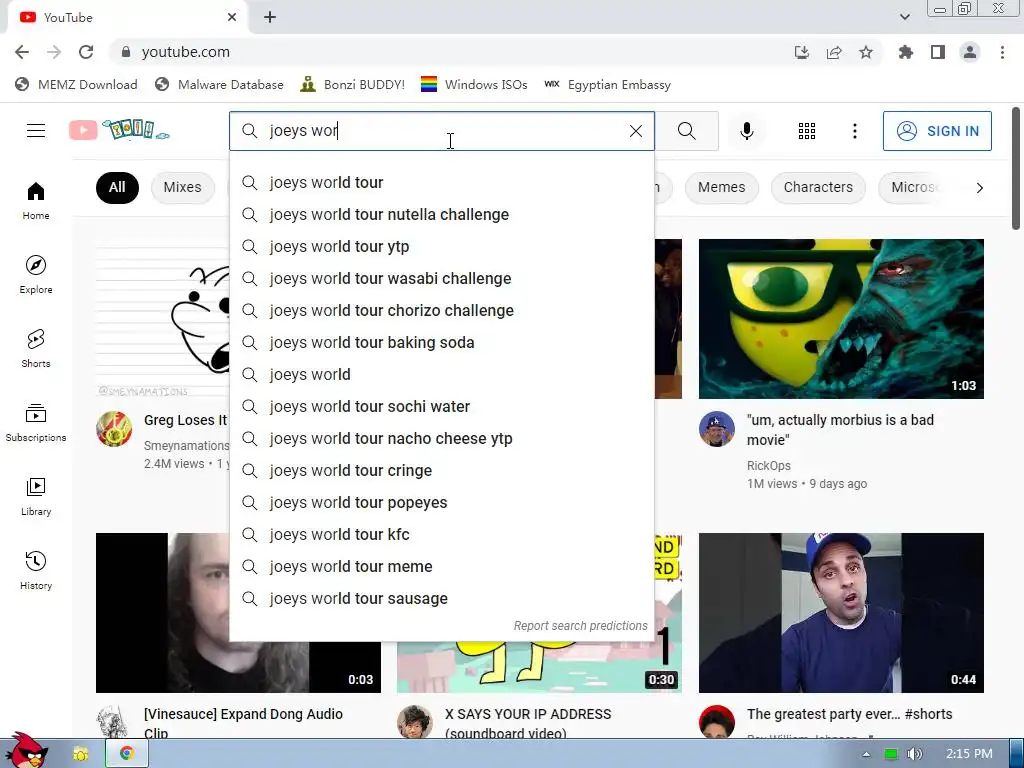Go back in browser
Viewport: 1024px width, 768px height.
pyautogui.click(x=22, y=52)
